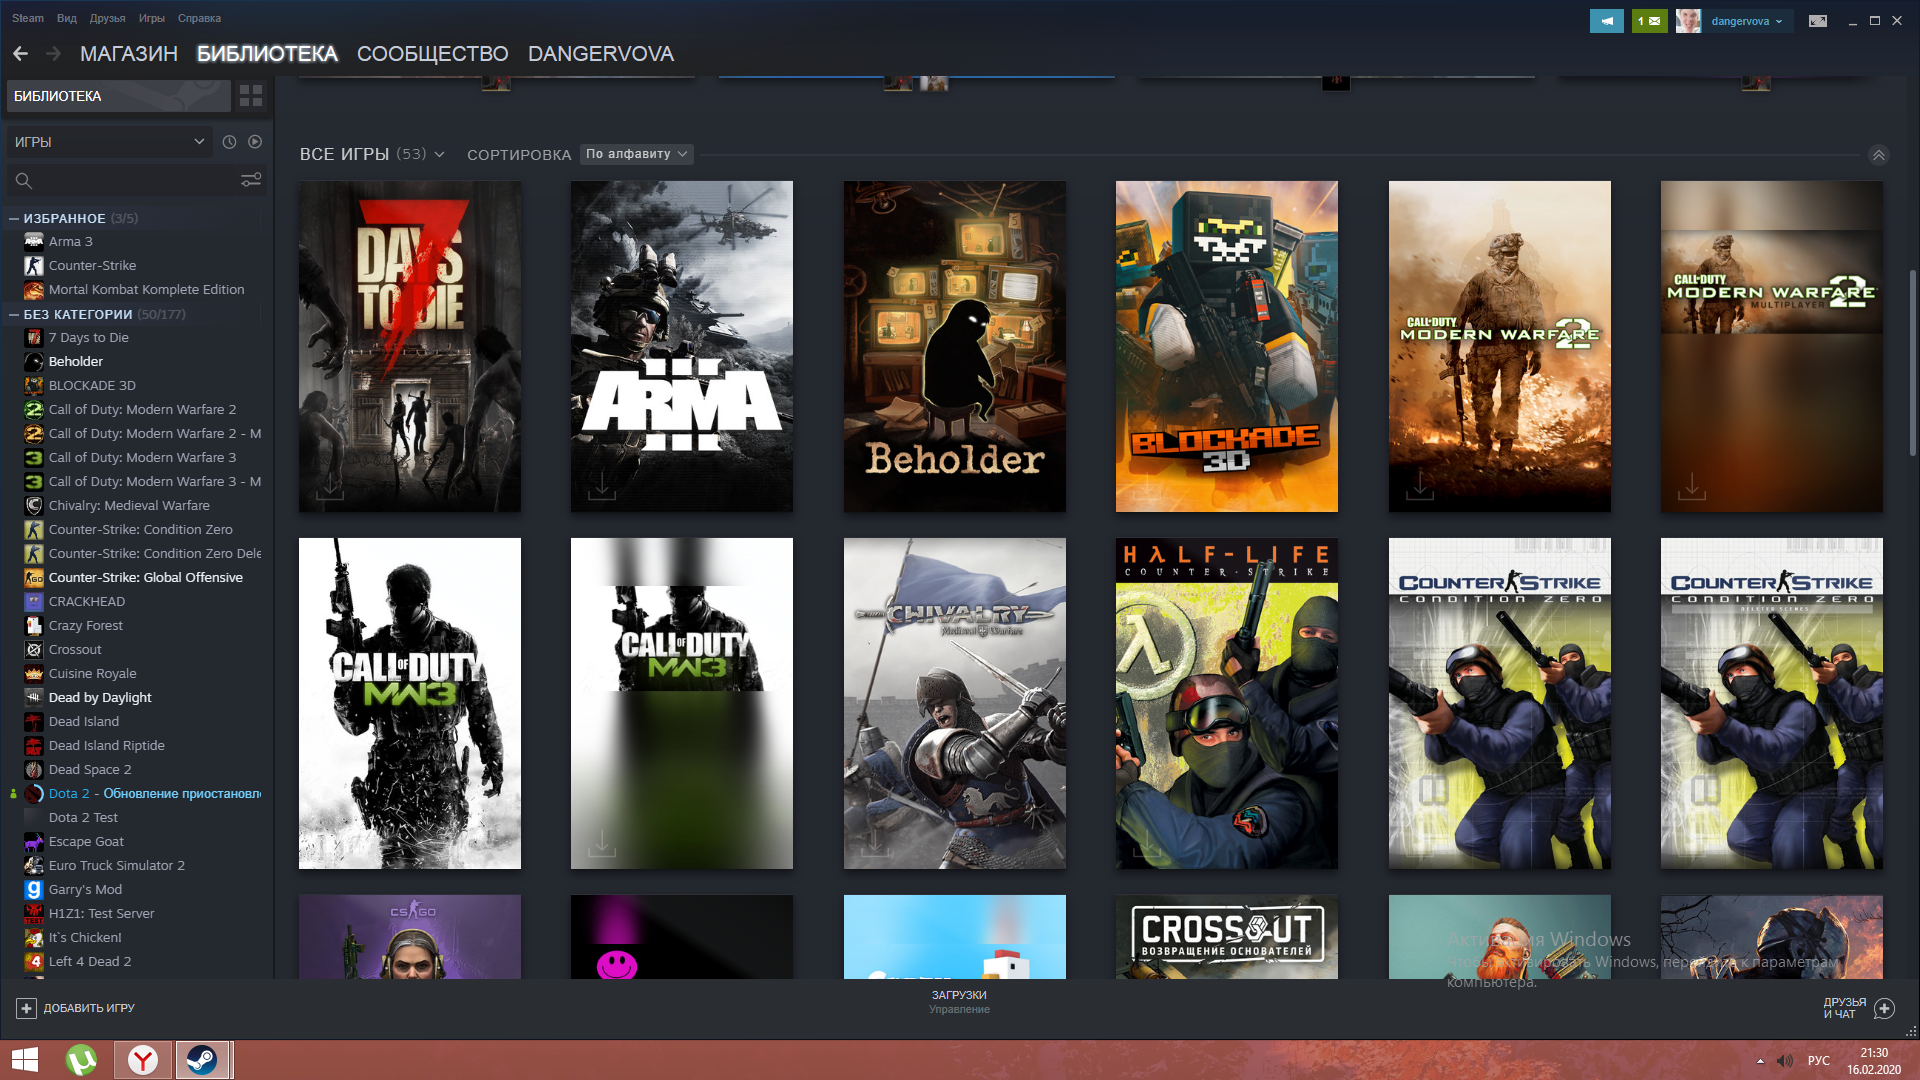Image resolution: width=1920 pixels, height=1080 pixels.
Task: Click download arrow on 7 Days to Die cover
Action: tap(330, 487)
